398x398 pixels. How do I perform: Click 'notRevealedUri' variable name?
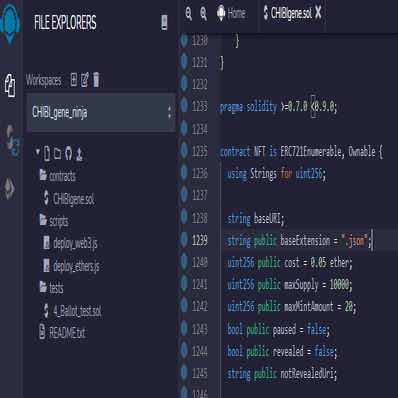[x=307, y=374]
